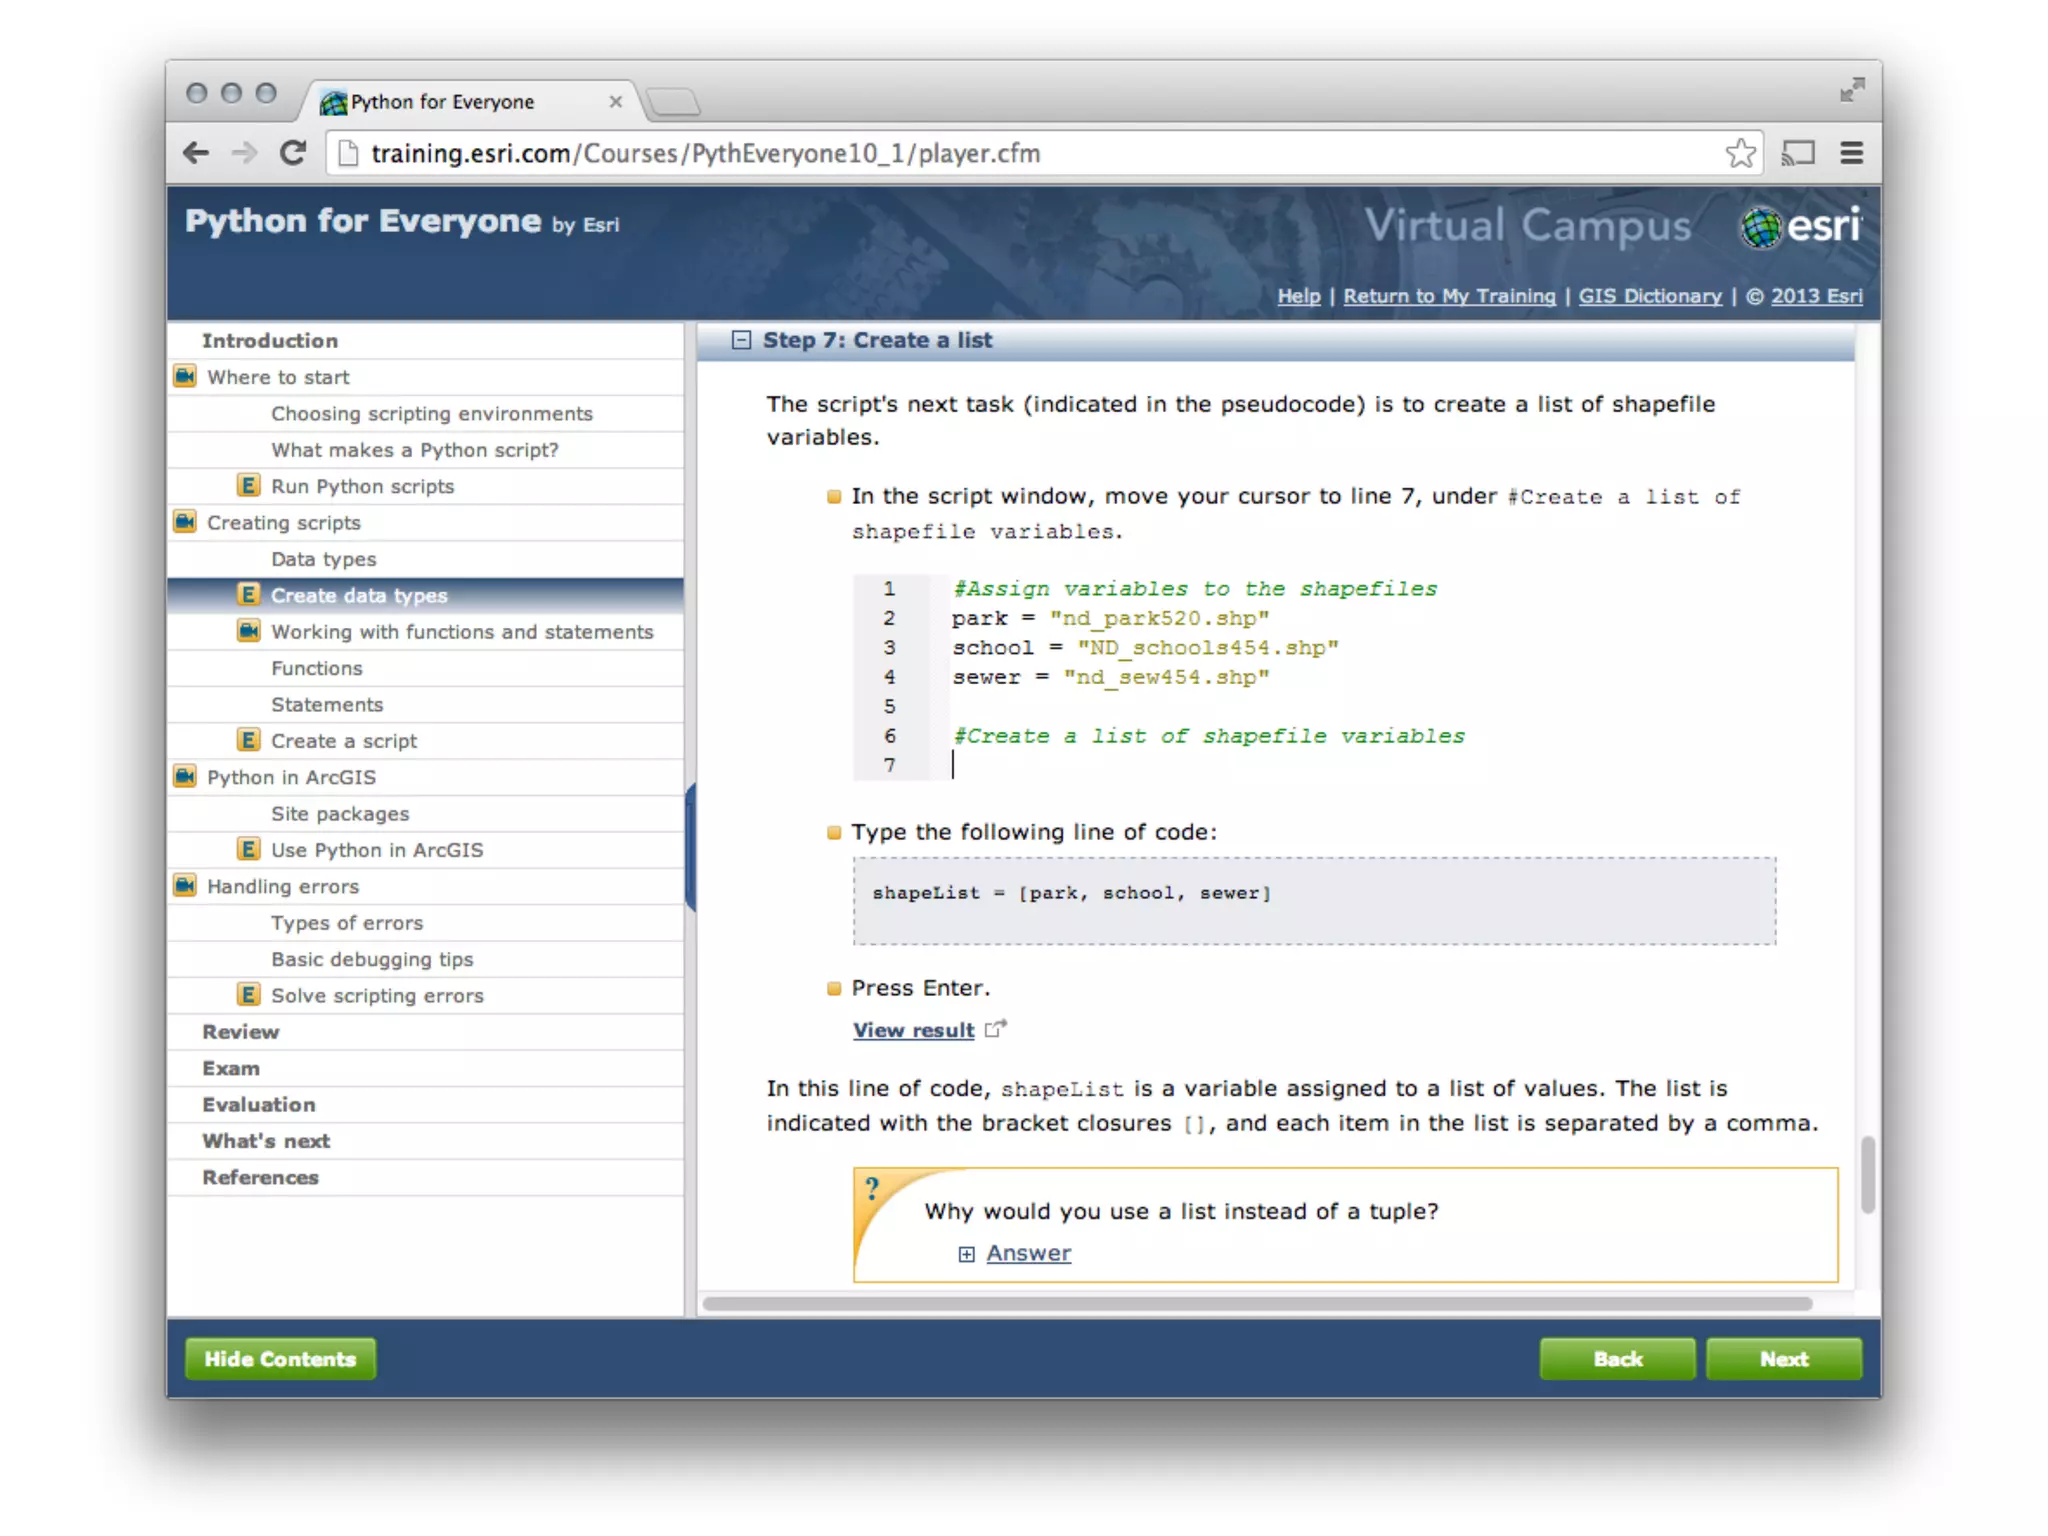Click the video icon beside Where to start
The width and height of the screenshot is (2048, 1536).
click(x=186, y=377)
